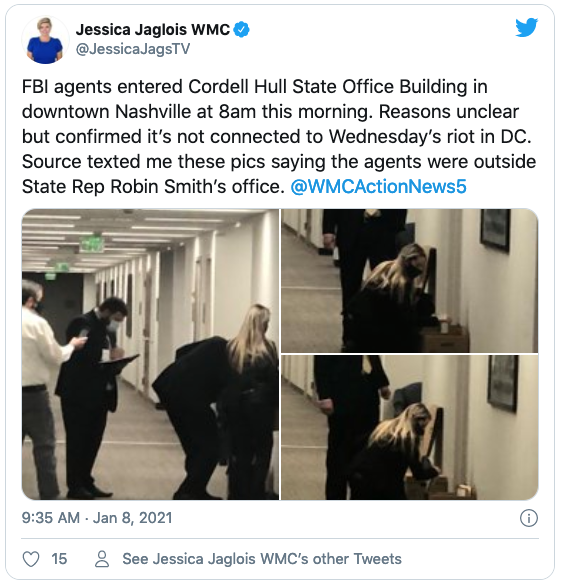Open the bottom-right photo thumbnail

[410, 428]
